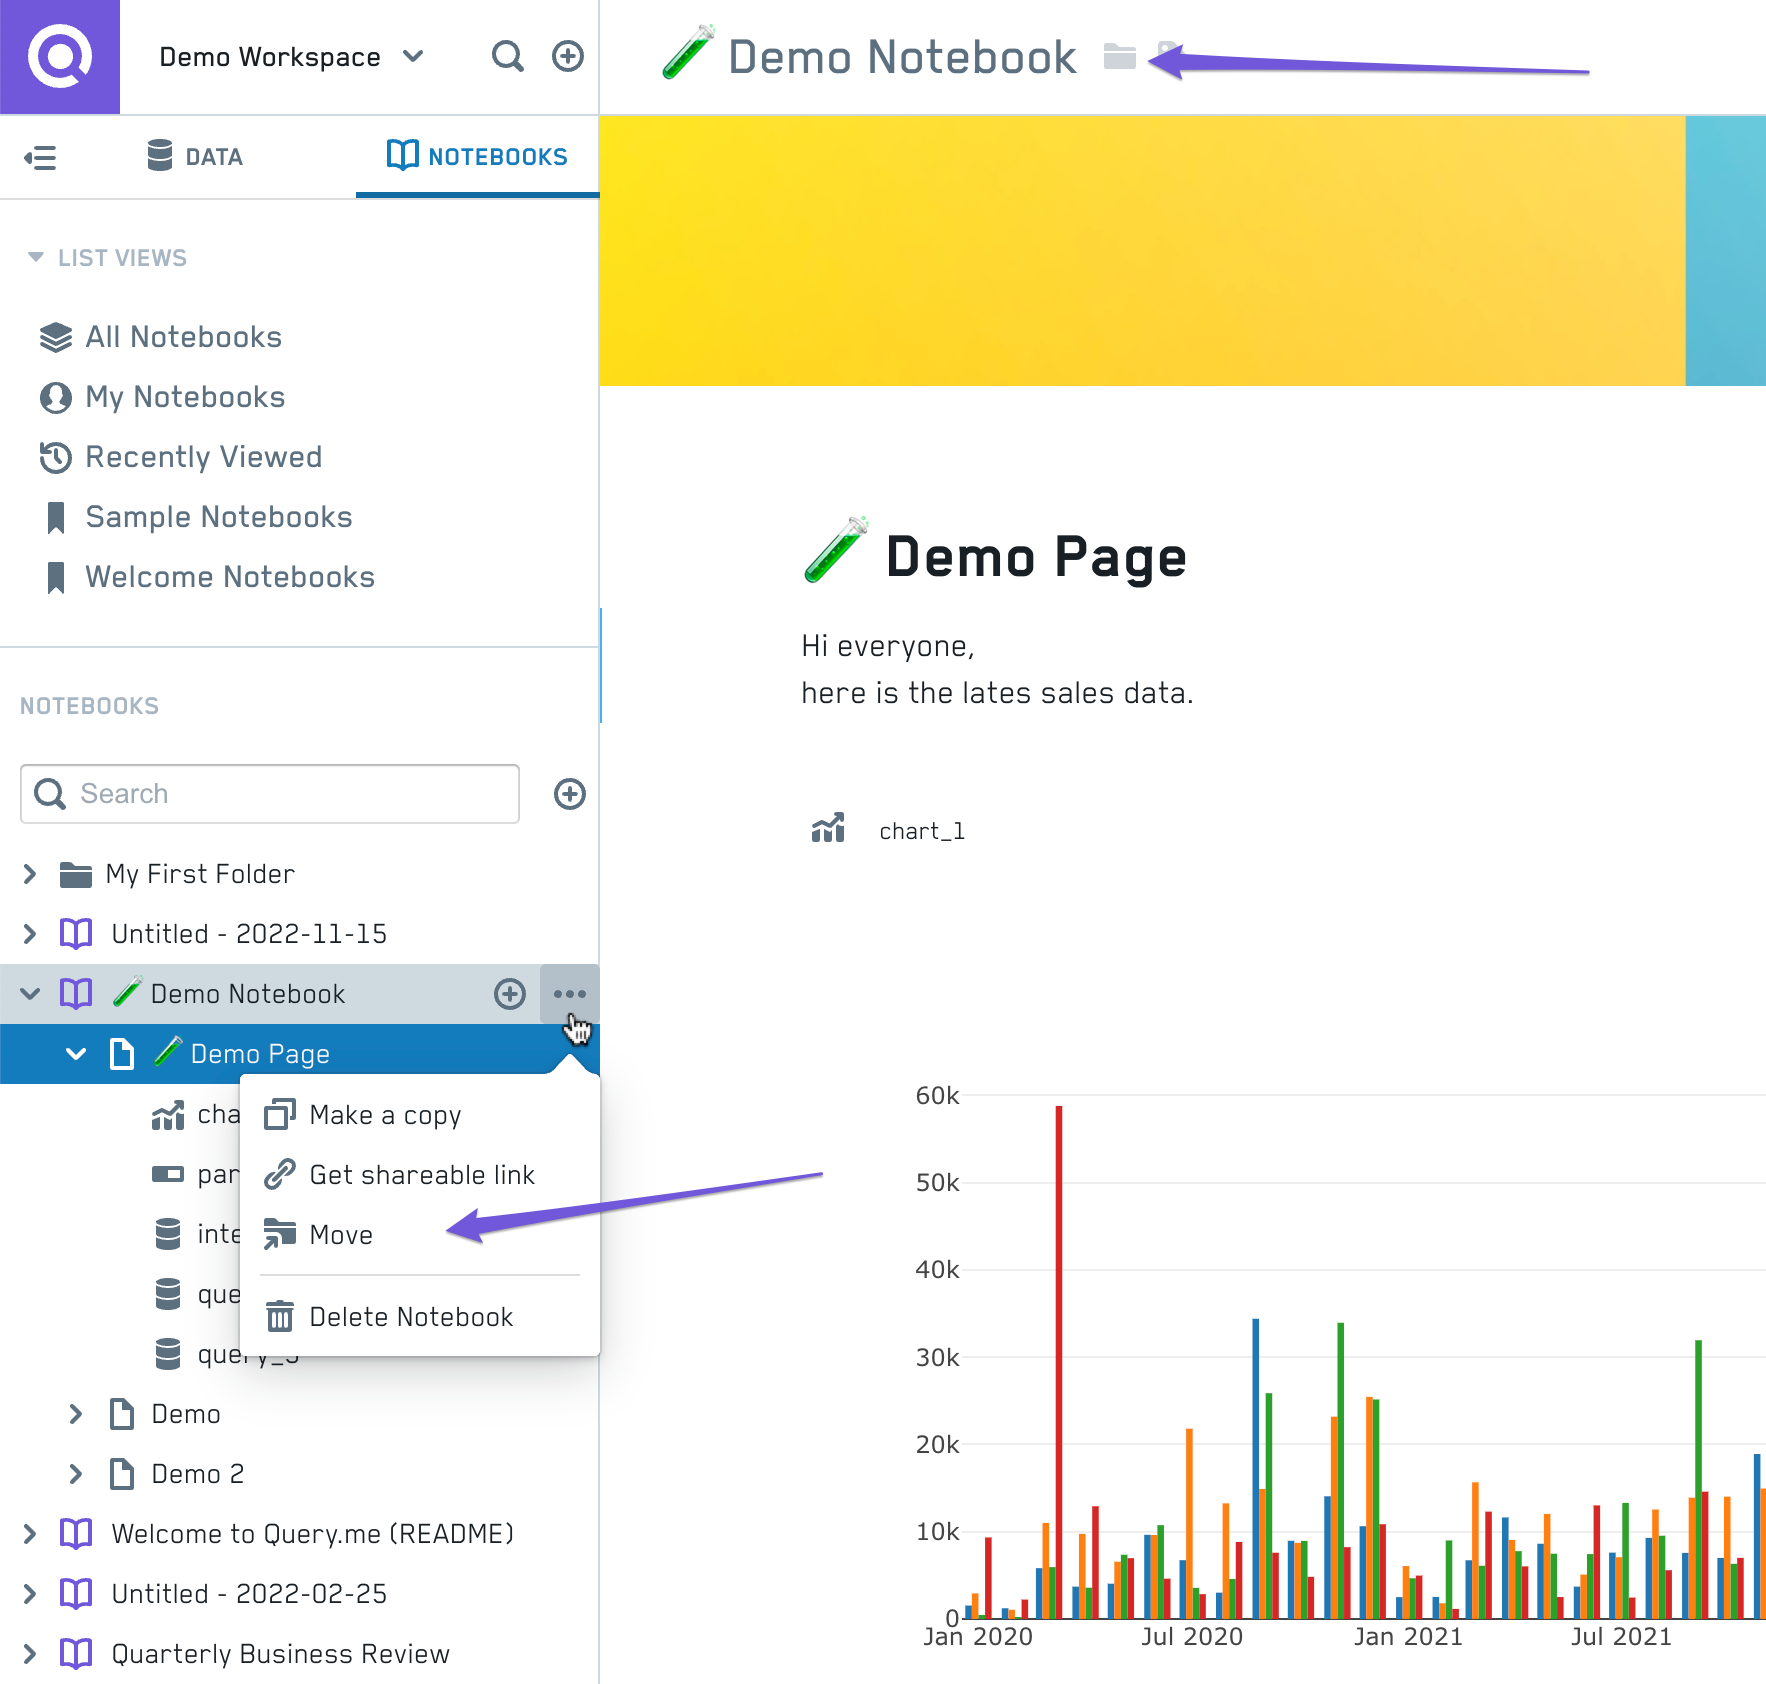The height and width of the screenshot is (1684, 1766).
Task: Collapse the LIST VIEWS section
Action: 36,258
